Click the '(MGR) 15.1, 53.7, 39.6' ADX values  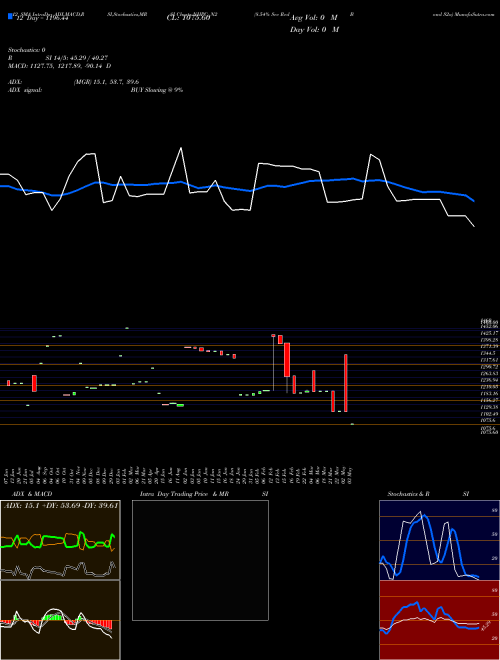[x=106, y=82]
